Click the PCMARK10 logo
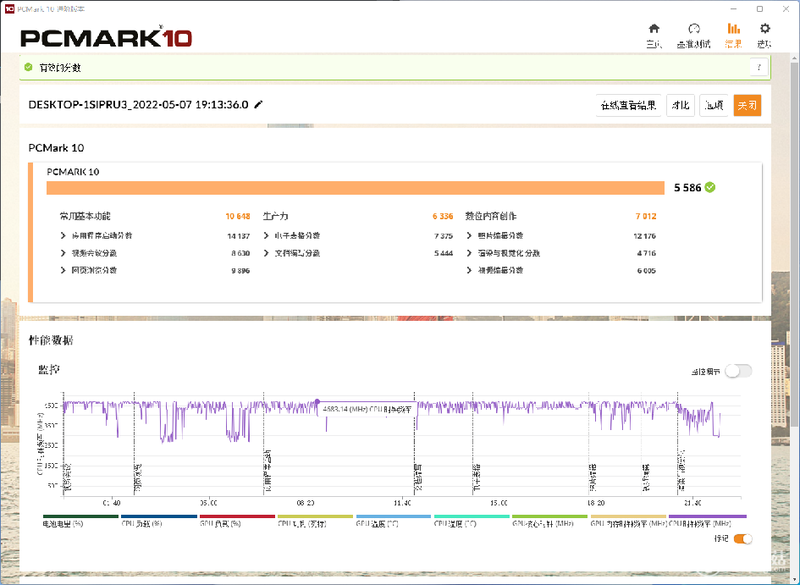This screenshot has width=800, height=585. [x=106, y=37]
